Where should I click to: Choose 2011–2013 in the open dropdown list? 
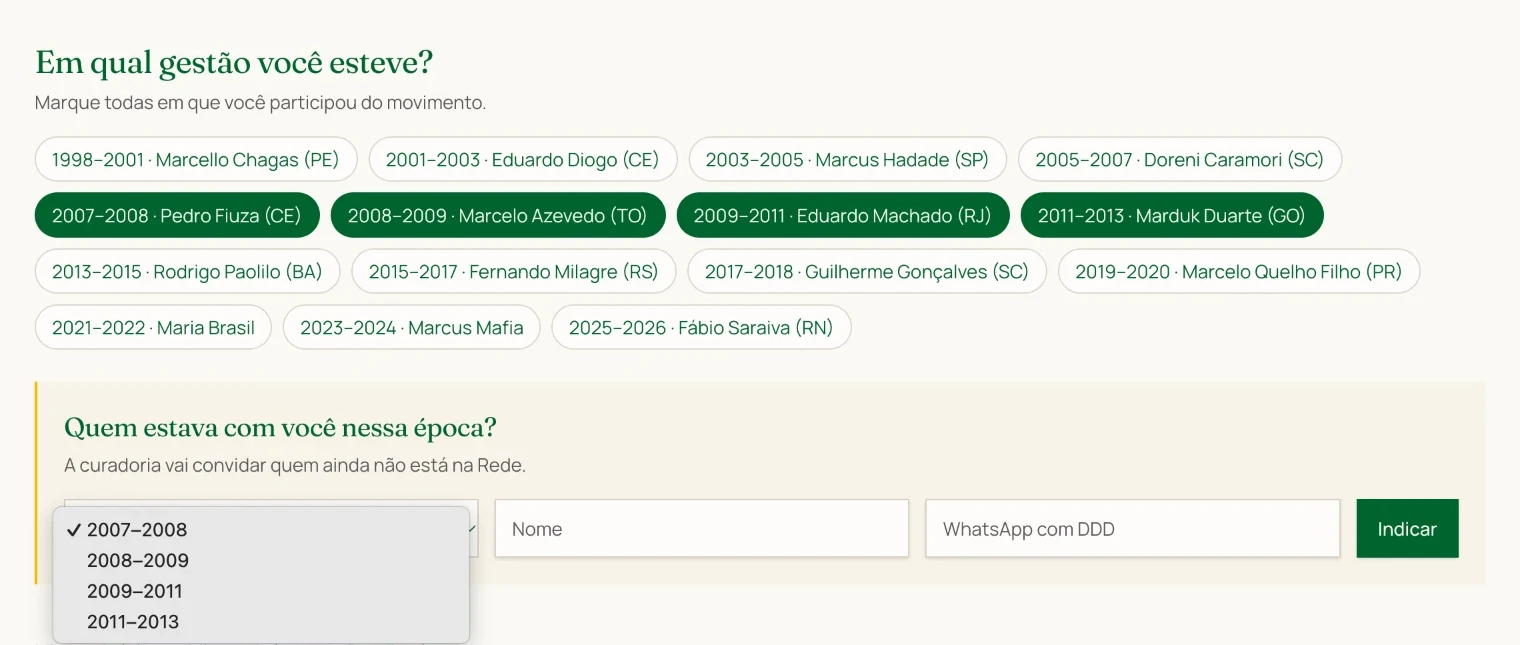point(261,621)
